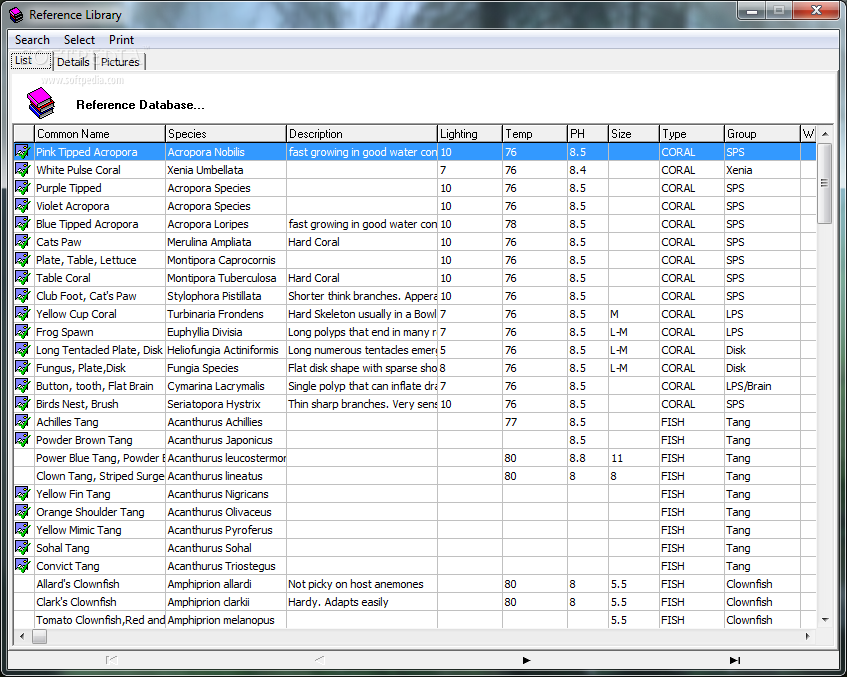The height and width of the screenshot is (677, 847).
Task: Switch to the Pictures tab
Action: point(120,62)
